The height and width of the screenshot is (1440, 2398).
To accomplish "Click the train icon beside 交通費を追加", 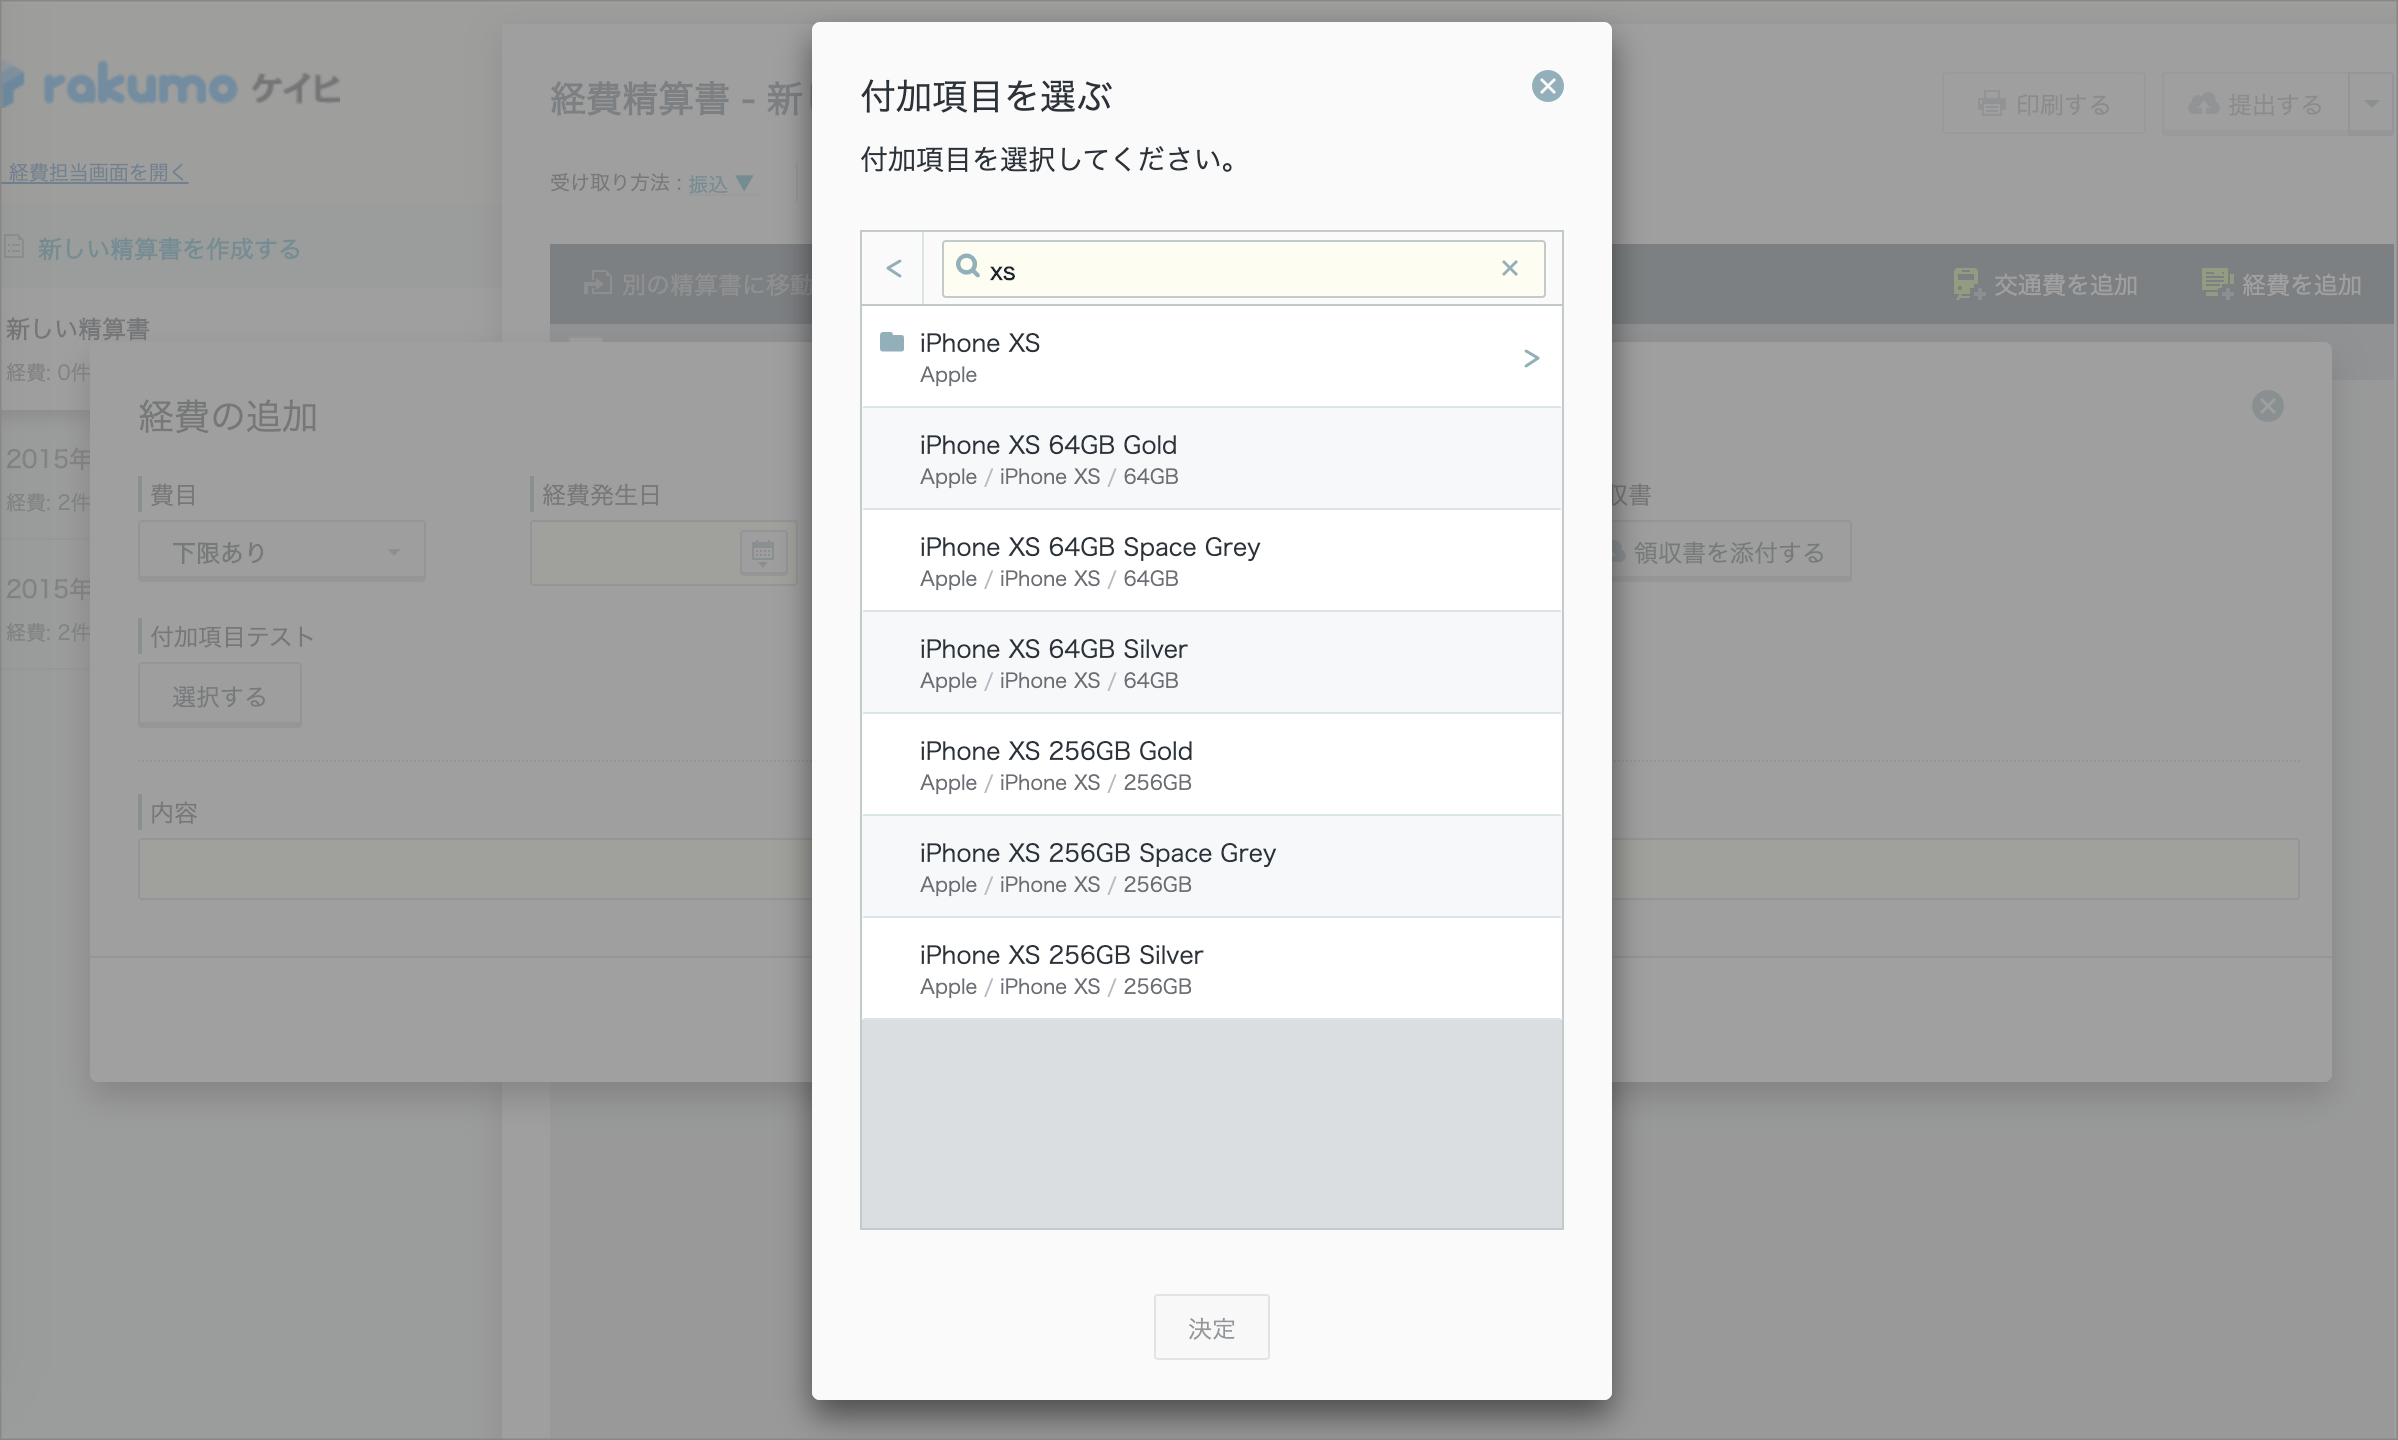I will click(x=1967, y=284).
